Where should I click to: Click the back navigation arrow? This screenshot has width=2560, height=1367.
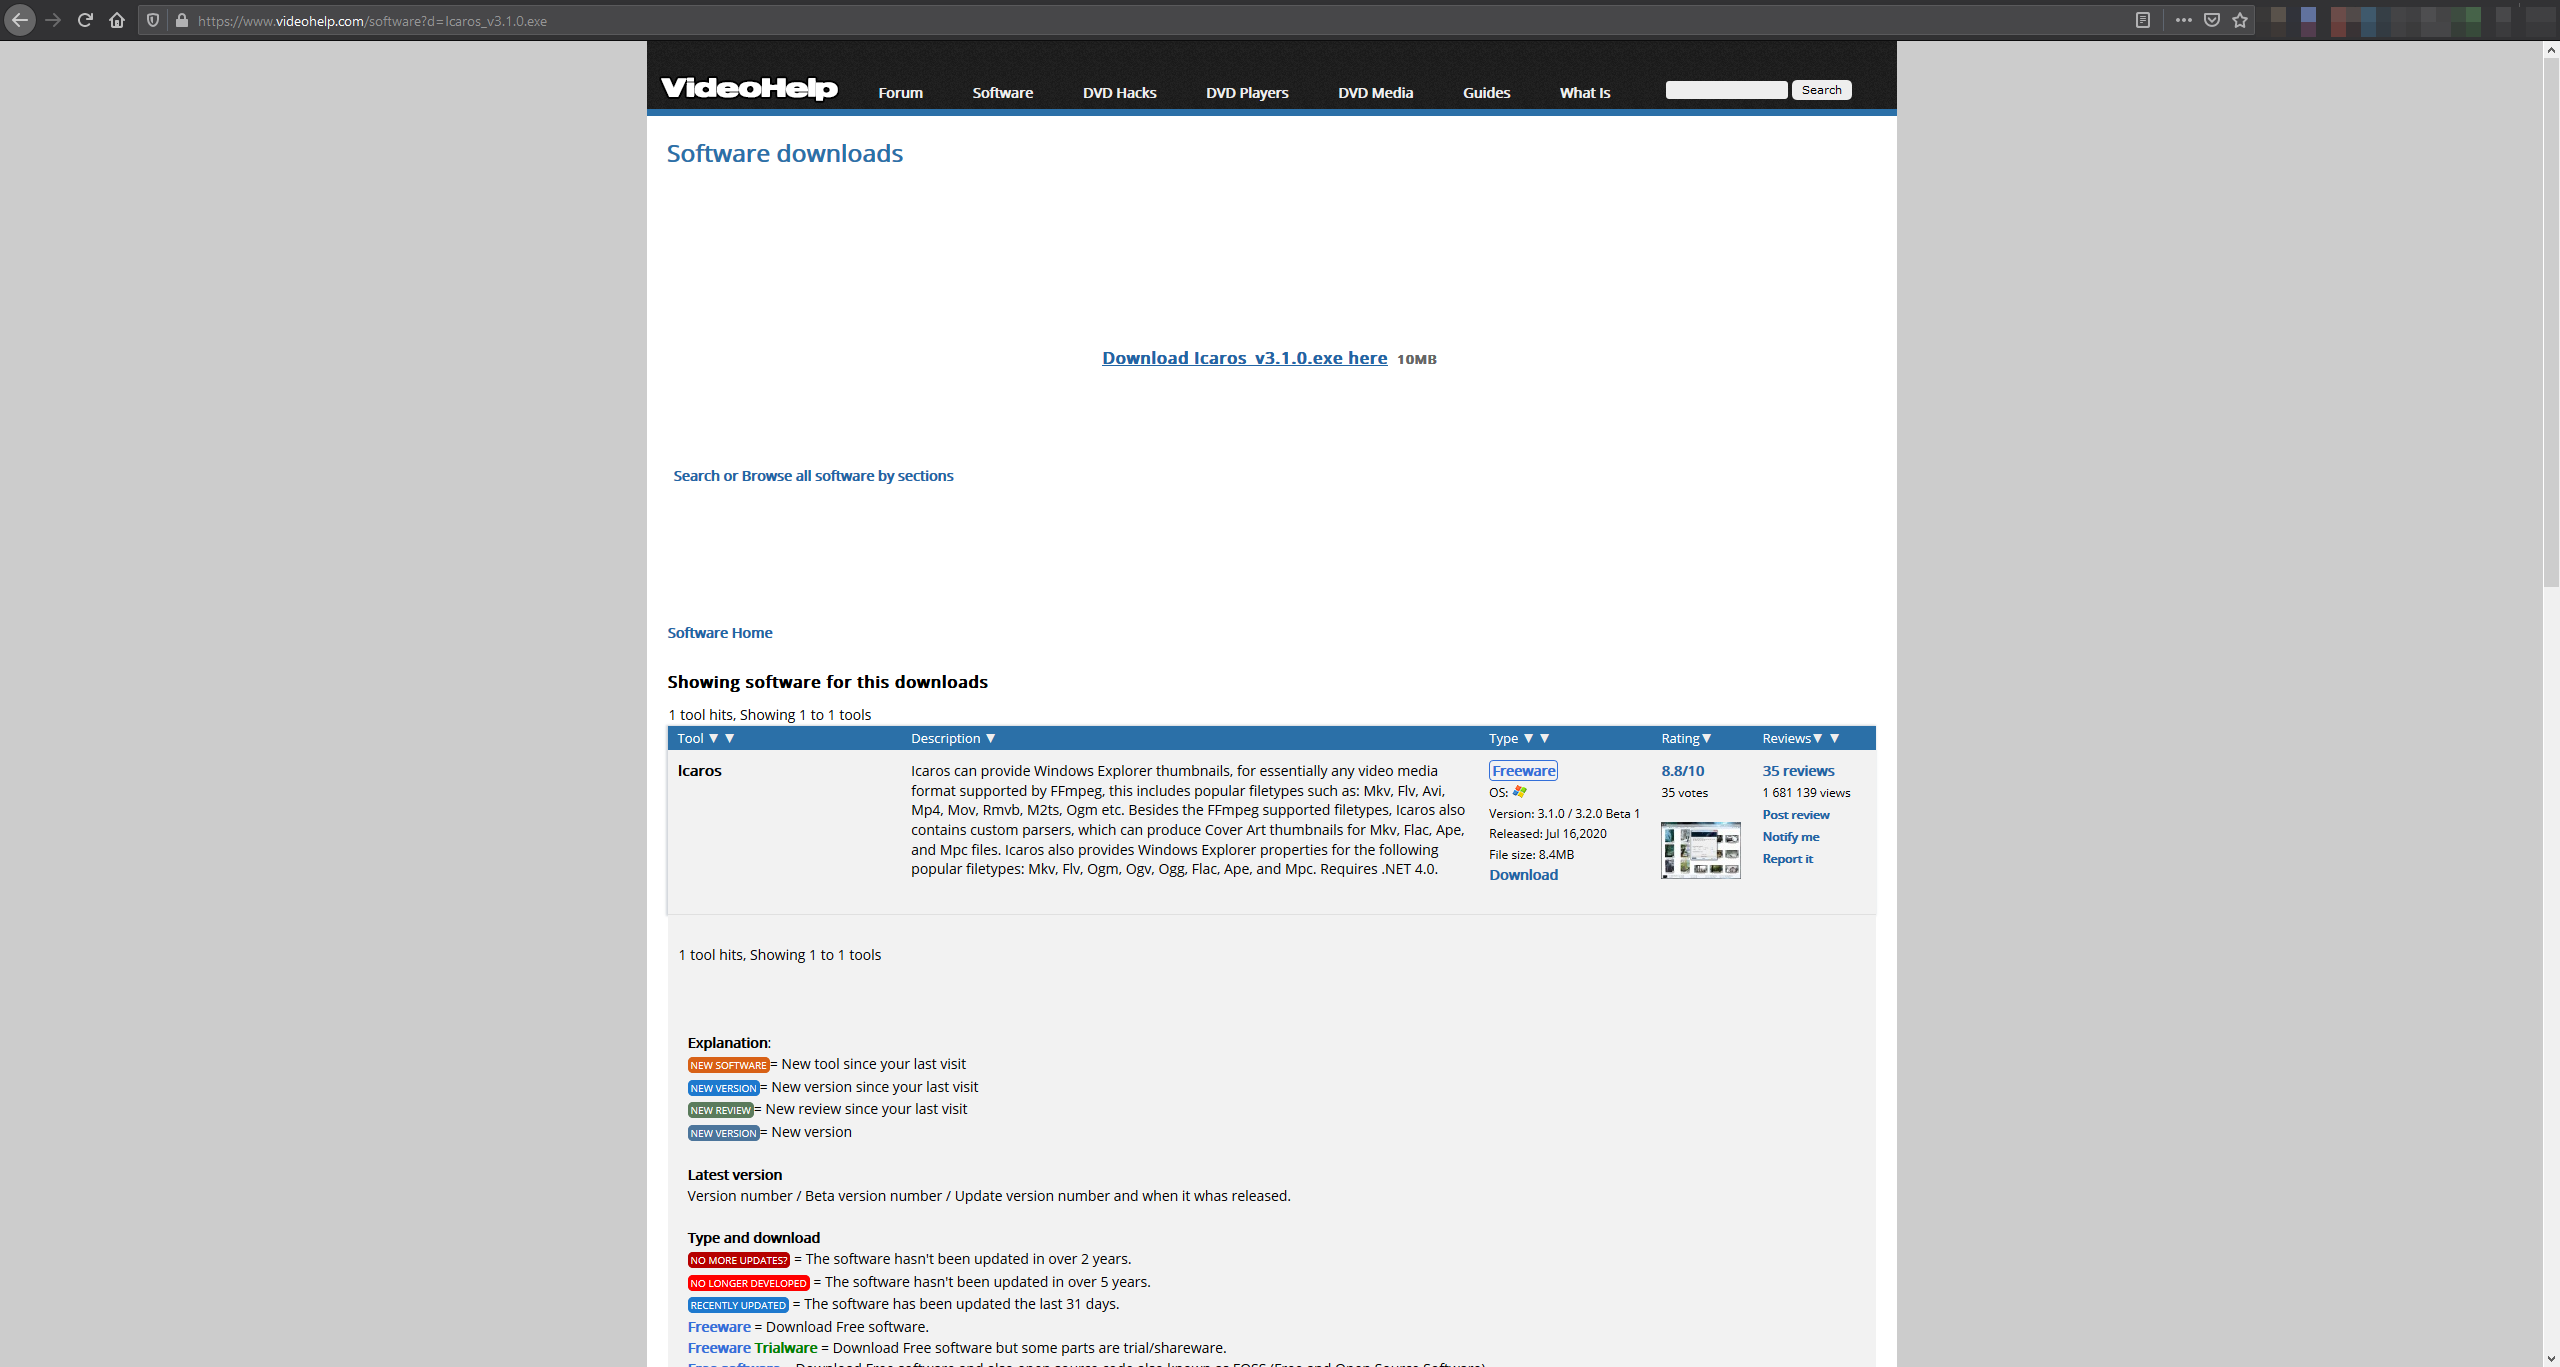coord(20,20)
